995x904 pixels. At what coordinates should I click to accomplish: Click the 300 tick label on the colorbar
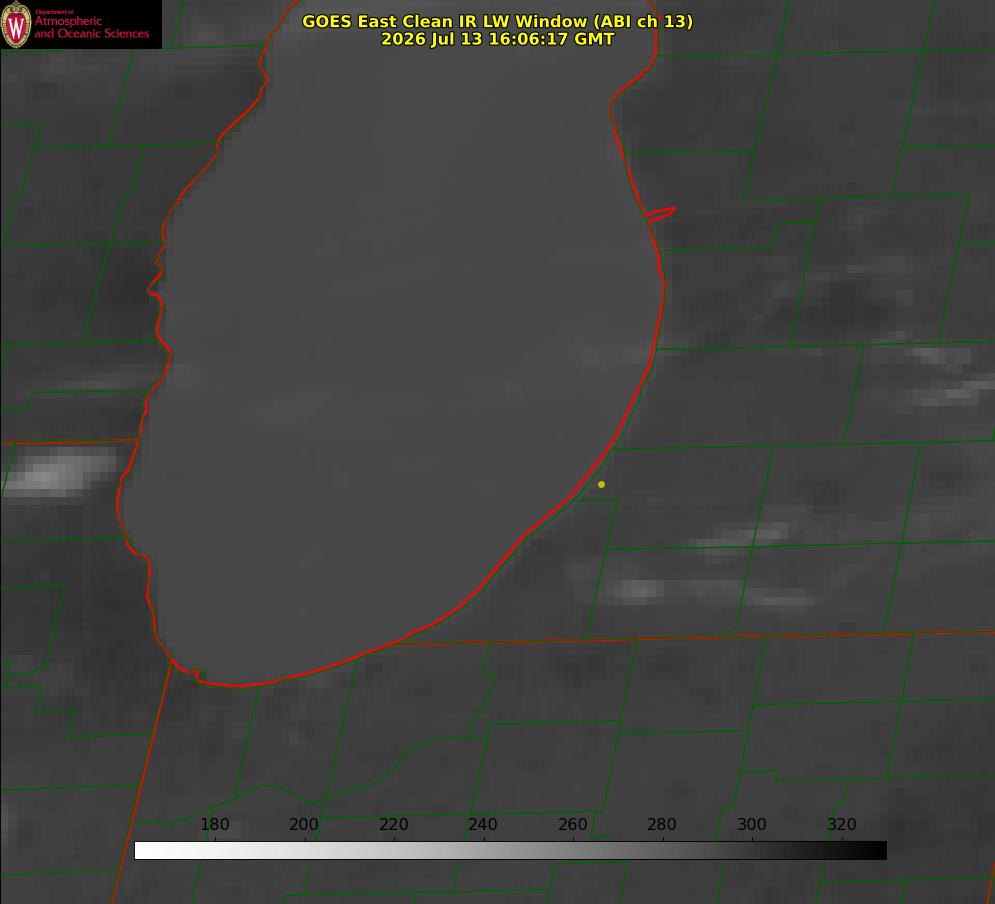tap(752, 824)
